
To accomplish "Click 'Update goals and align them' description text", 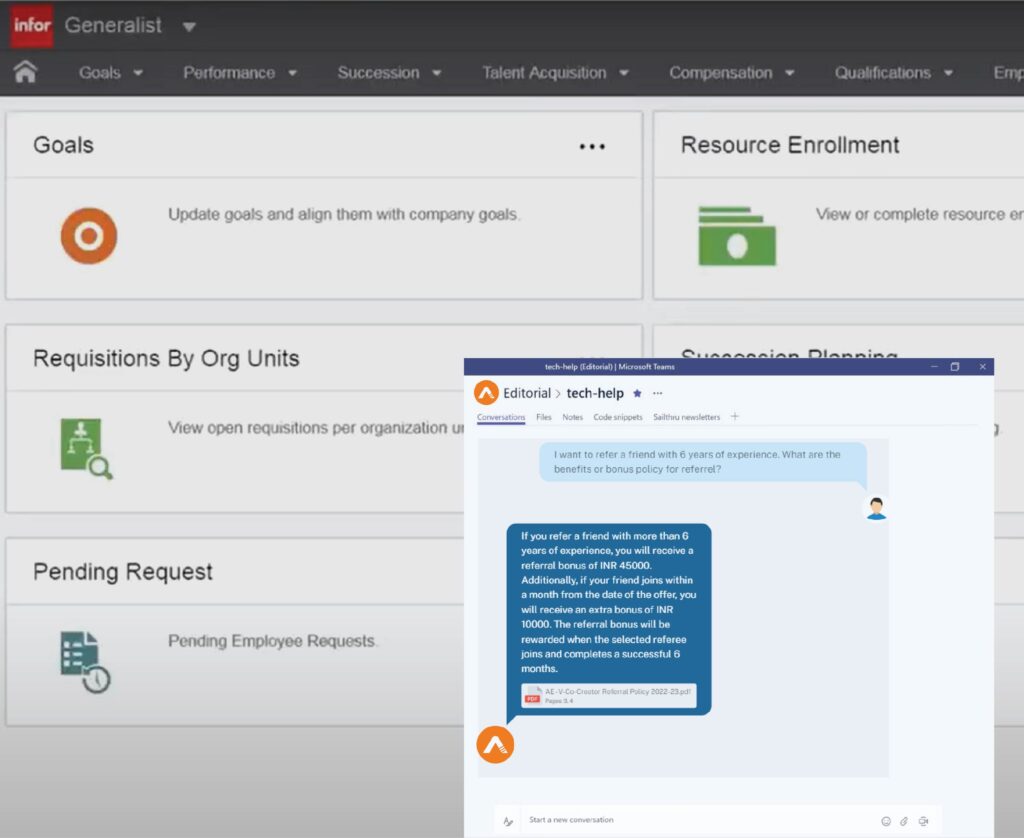I will pos(344,214).
